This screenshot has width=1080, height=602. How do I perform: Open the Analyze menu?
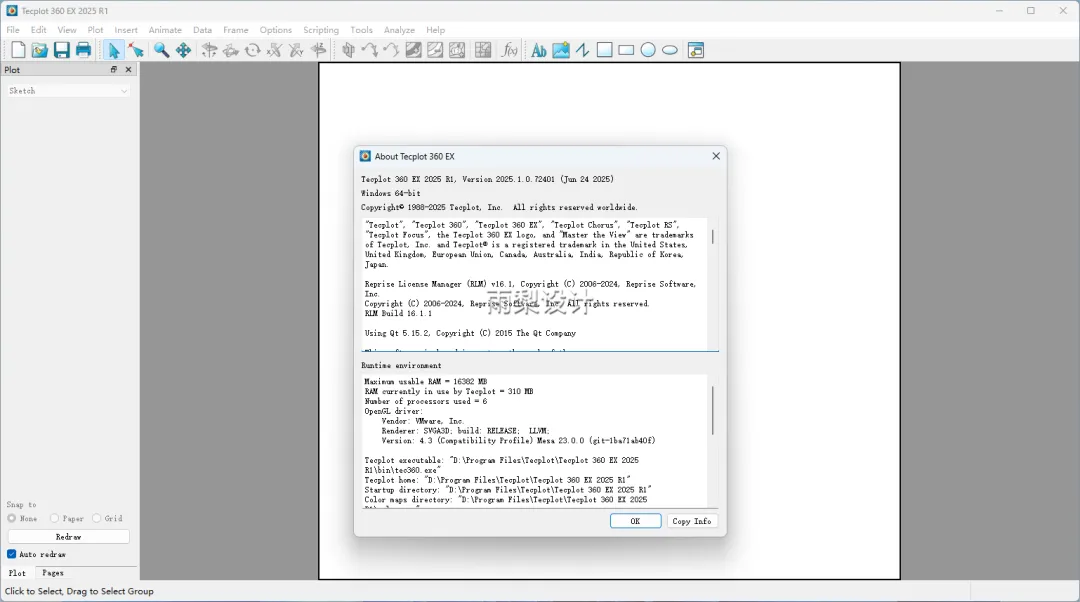(x=399, y=30)
